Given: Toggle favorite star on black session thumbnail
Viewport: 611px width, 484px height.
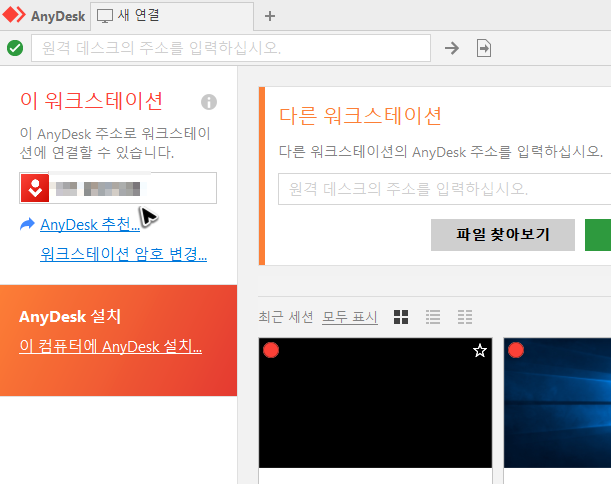Looking at the screenshot, I should (x=480, y=351).
